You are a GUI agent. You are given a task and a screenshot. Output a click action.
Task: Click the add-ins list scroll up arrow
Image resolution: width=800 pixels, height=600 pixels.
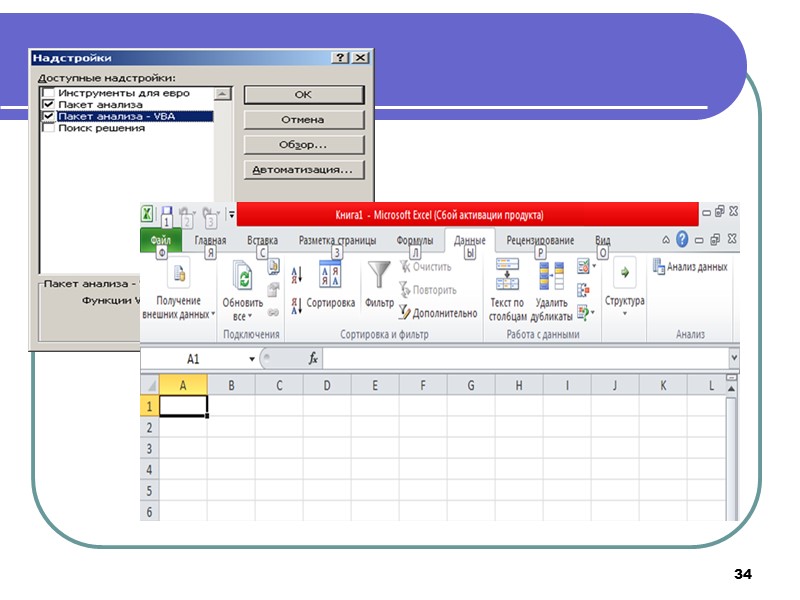pyautogui.click(x=223, y=94)
